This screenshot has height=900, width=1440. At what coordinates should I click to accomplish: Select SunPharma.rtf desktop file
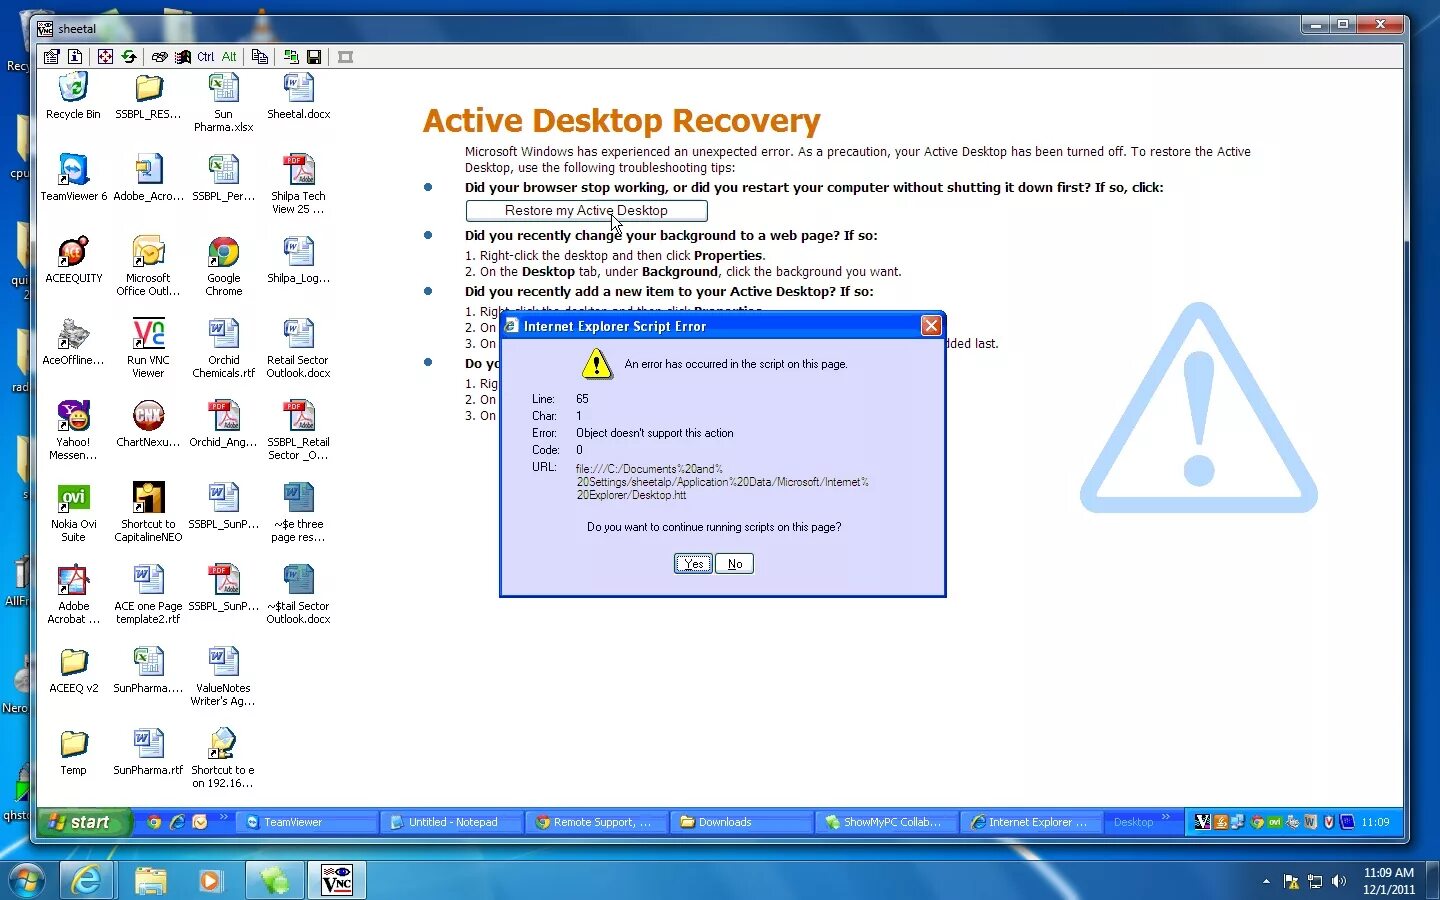point(148,752)
